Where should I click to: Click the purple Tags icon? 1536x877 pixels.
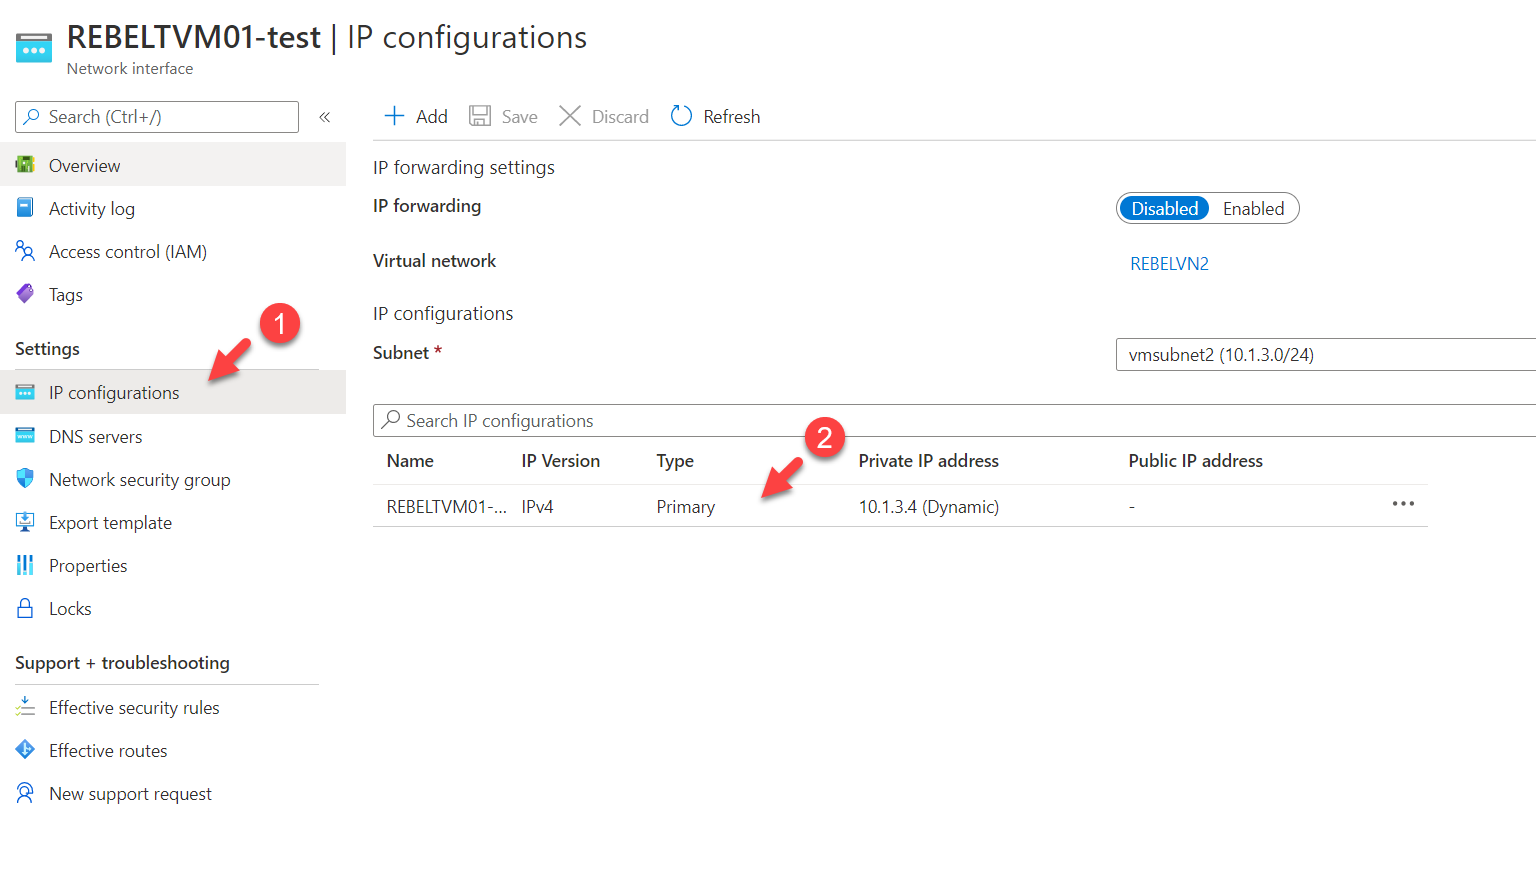point(25,294)
